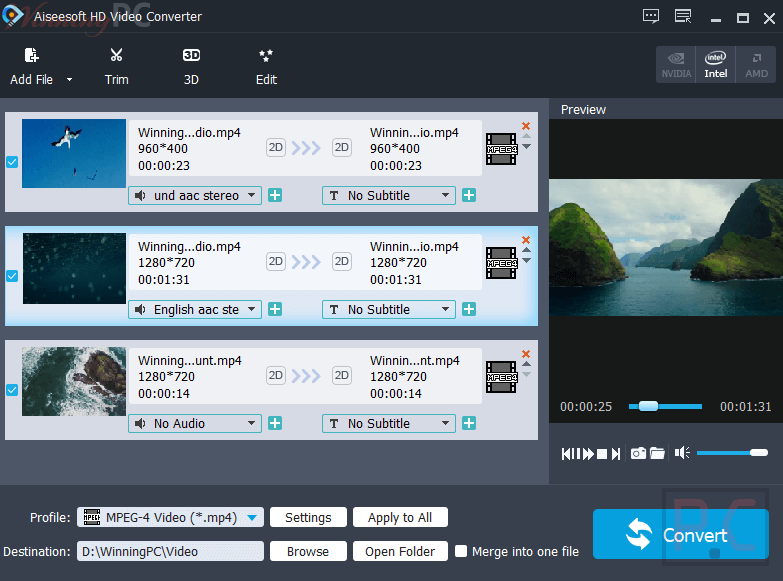Remove the 00:00:14 video with X
The height and width of the screenshot is (581, 783).
tap(526, 354)
